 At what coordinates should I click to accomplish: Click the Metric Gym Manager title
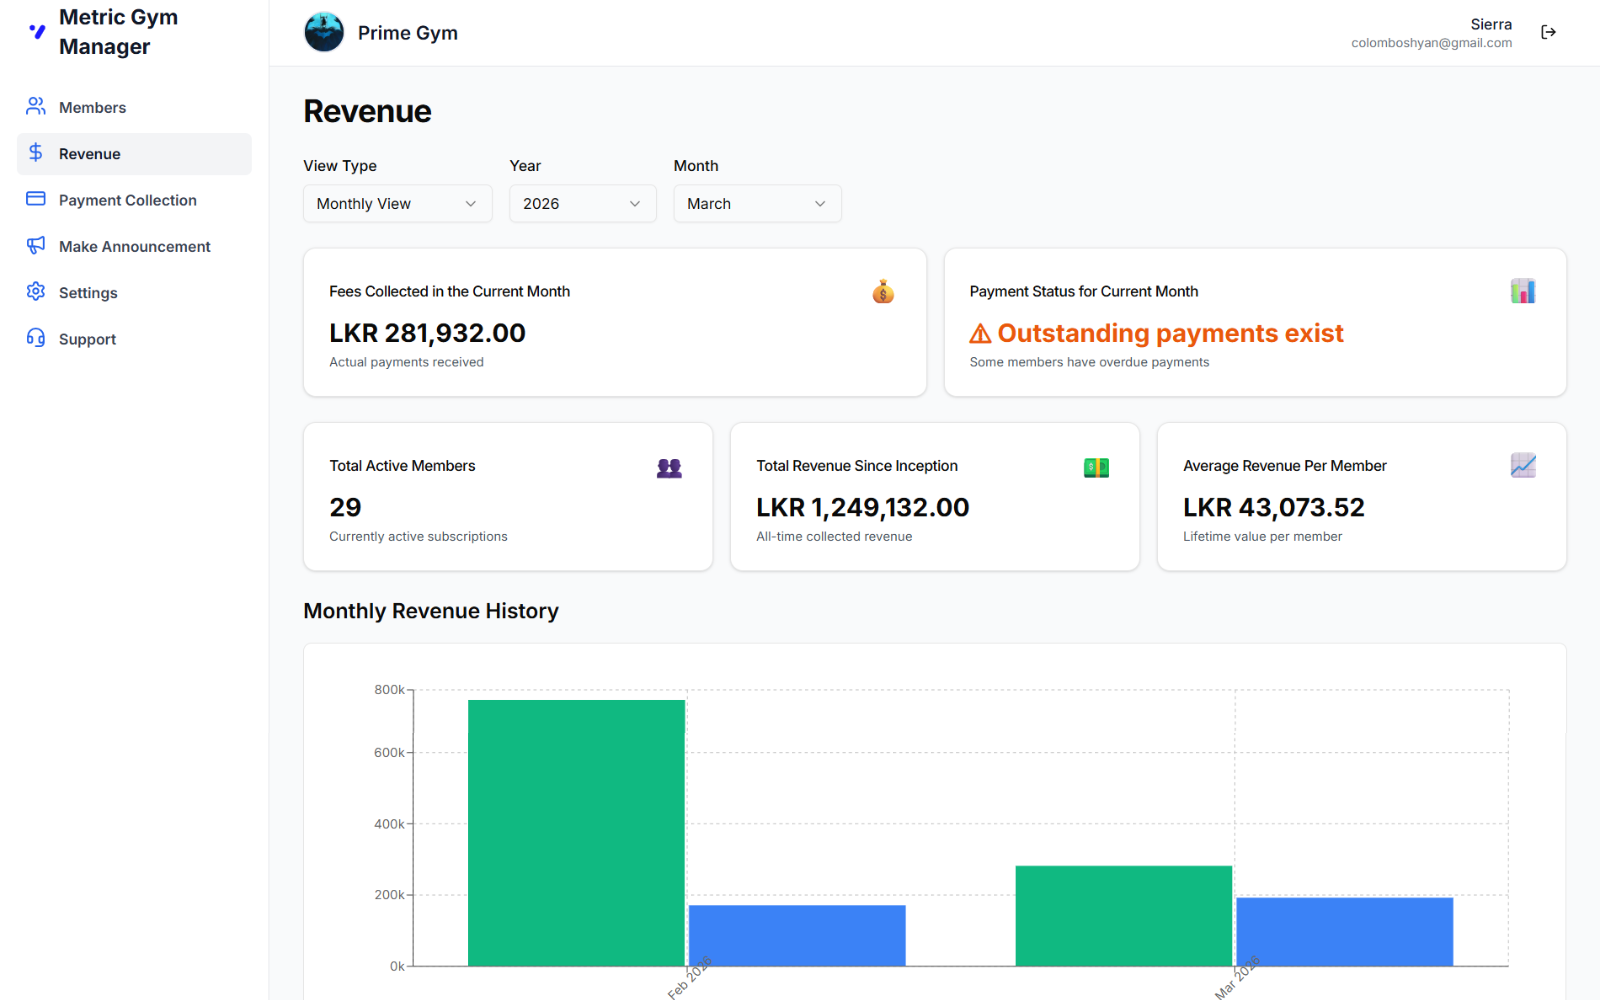[x=118, y=31]
